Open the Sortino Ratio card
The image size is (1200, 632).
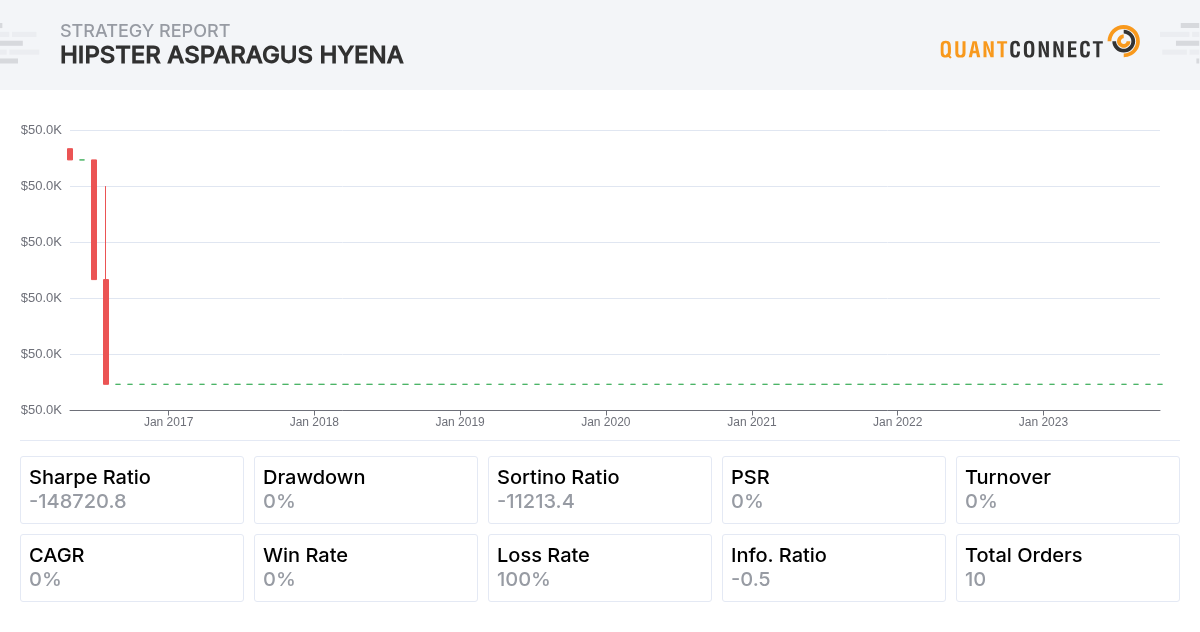[x=600, y=490]
